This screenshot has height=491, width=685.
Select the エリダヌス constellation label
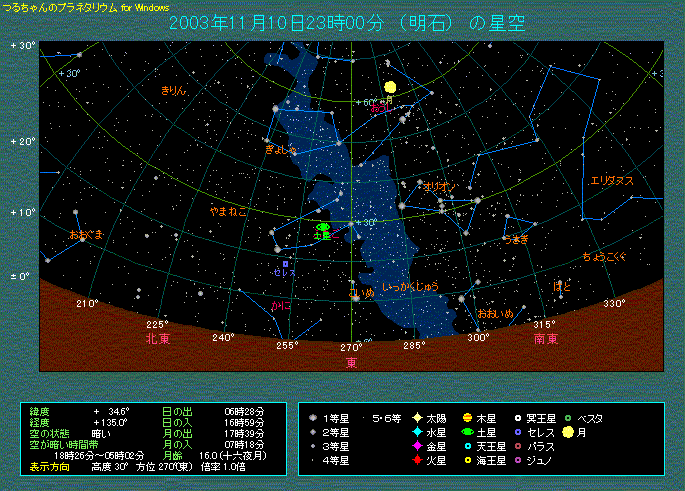[x=611, y=181]
